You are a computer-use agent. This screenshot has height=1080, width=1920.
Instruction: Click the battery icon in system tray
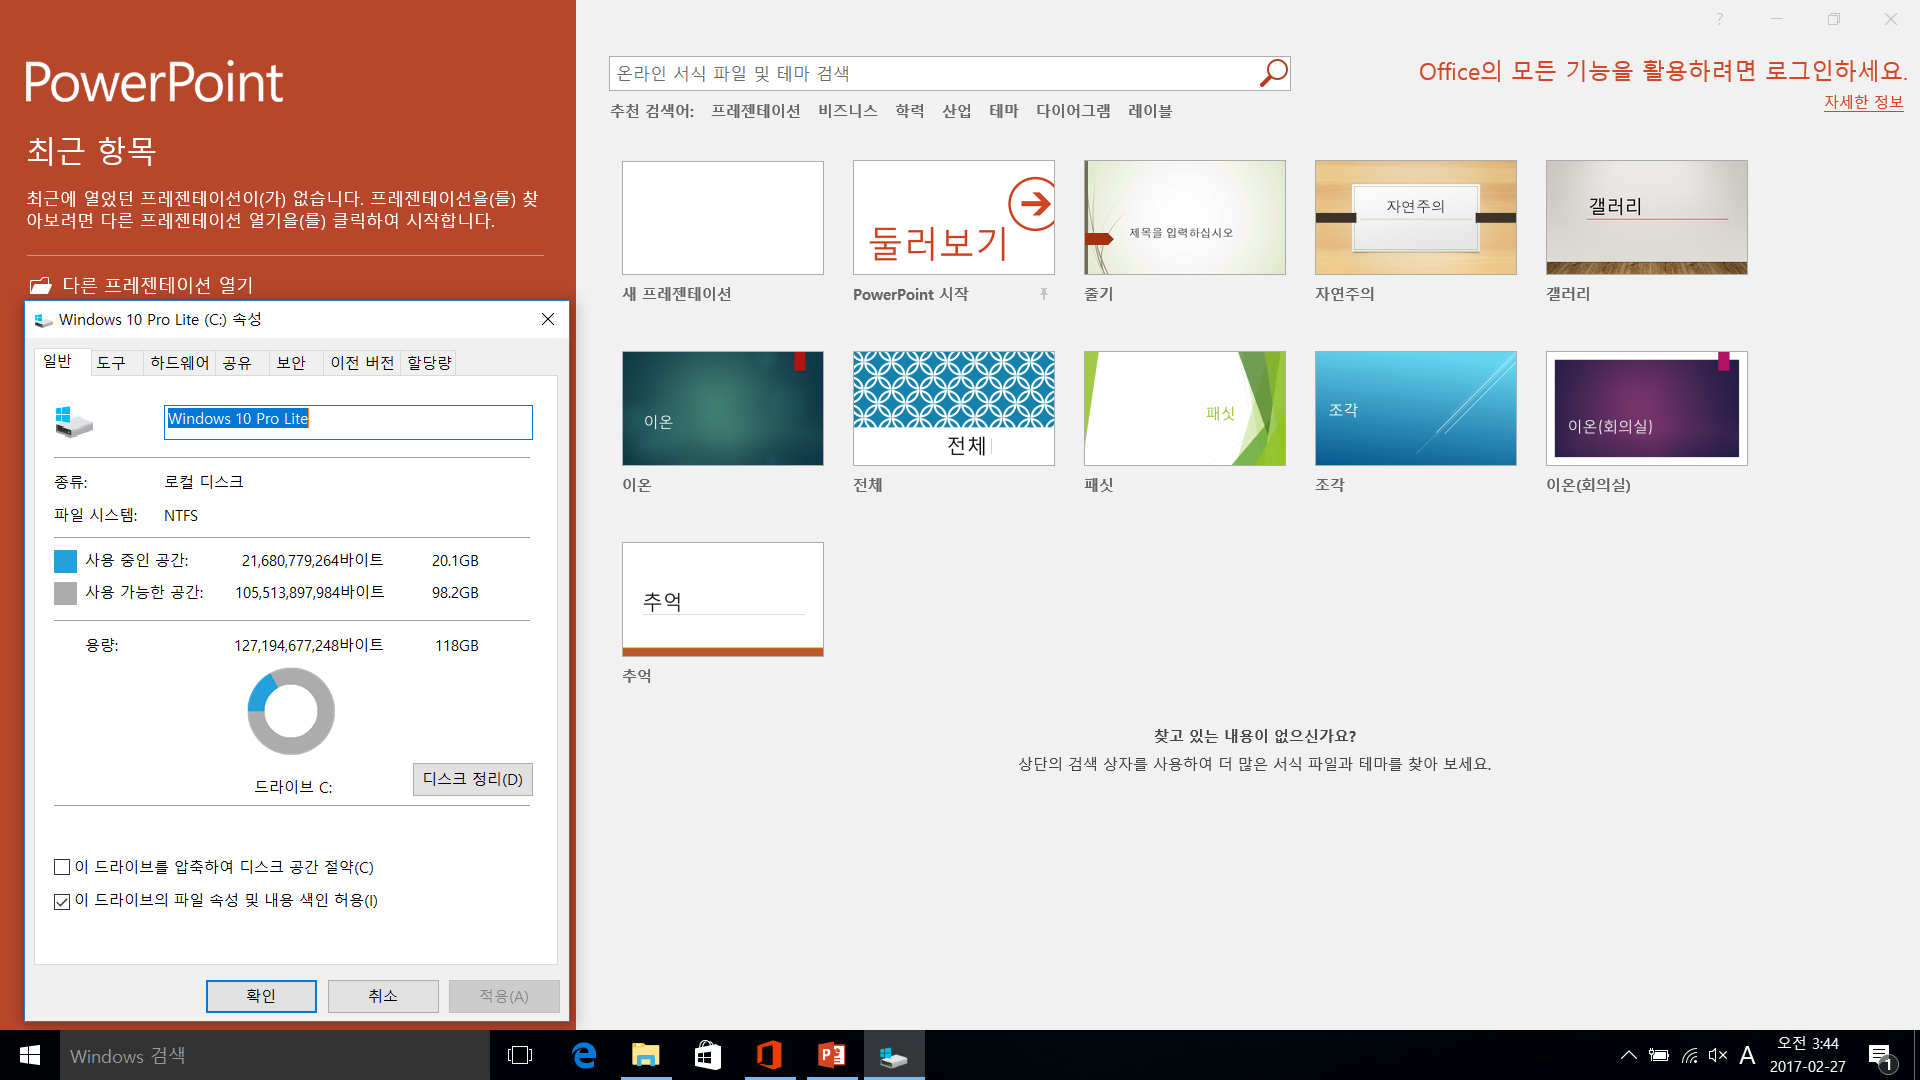coord(1659,1055)
